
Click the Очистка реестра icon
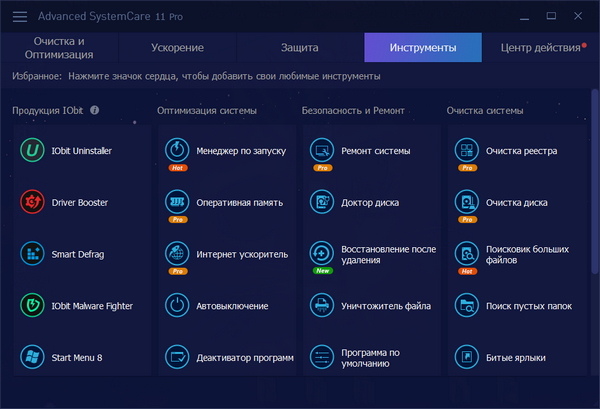pos(466,150)
